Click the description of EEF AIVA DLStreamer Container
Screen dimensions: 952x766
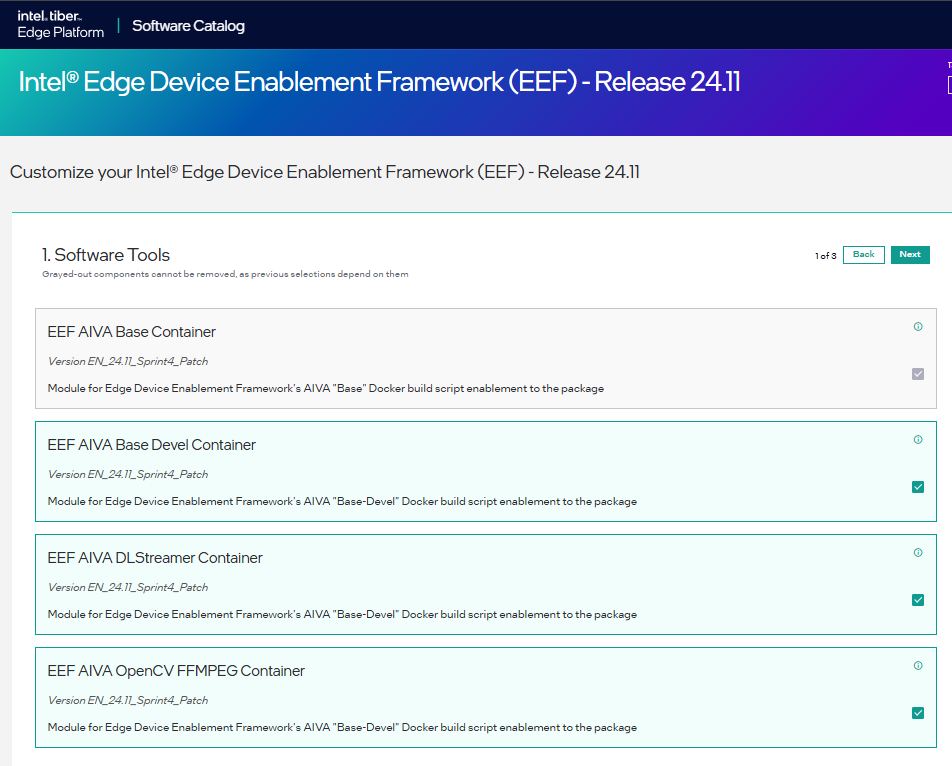pos(342,614)
